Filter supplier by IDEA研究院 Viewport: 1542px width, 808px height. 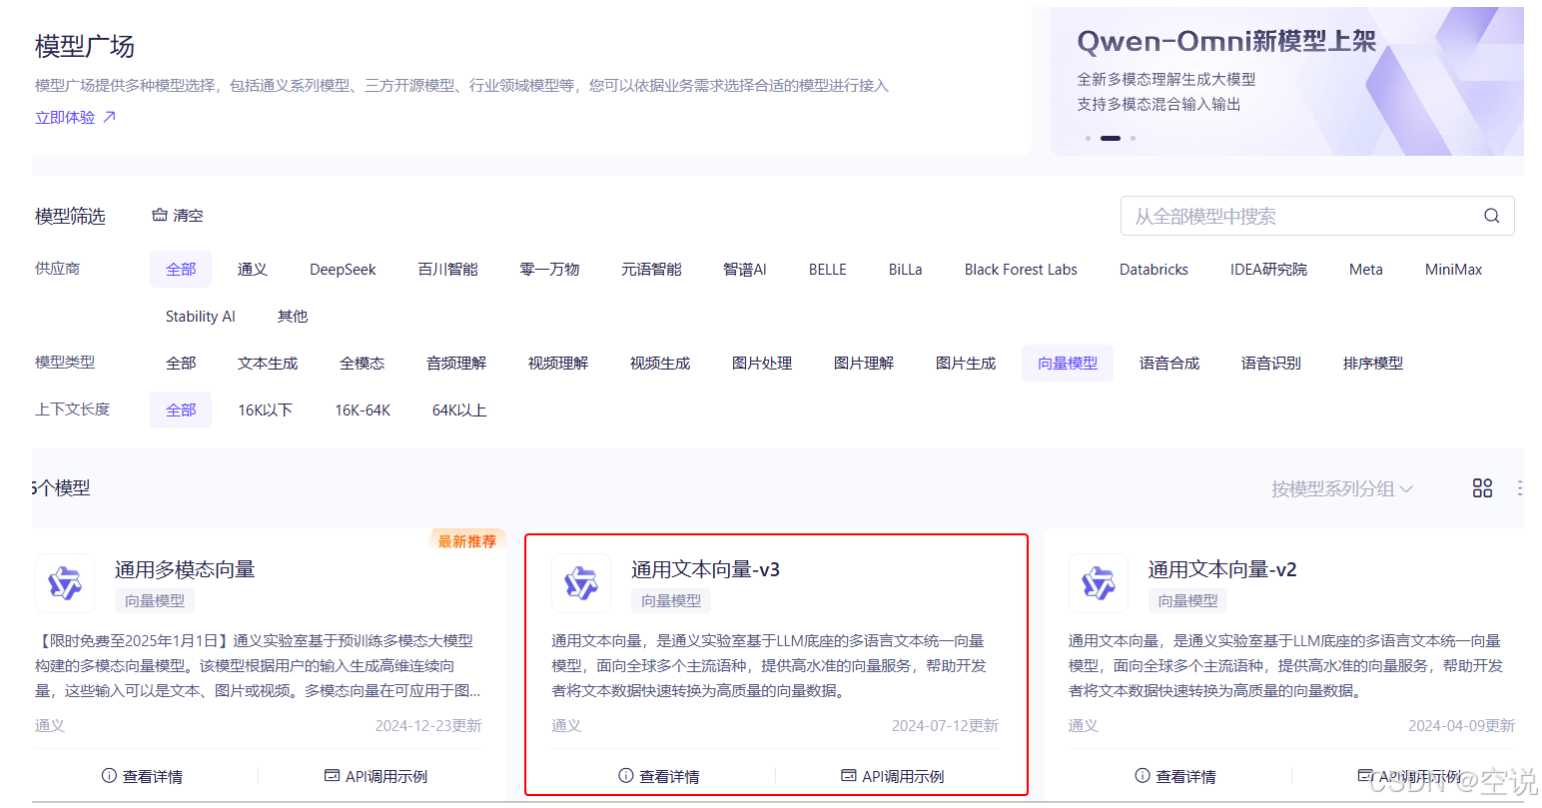coord(1269,269)
